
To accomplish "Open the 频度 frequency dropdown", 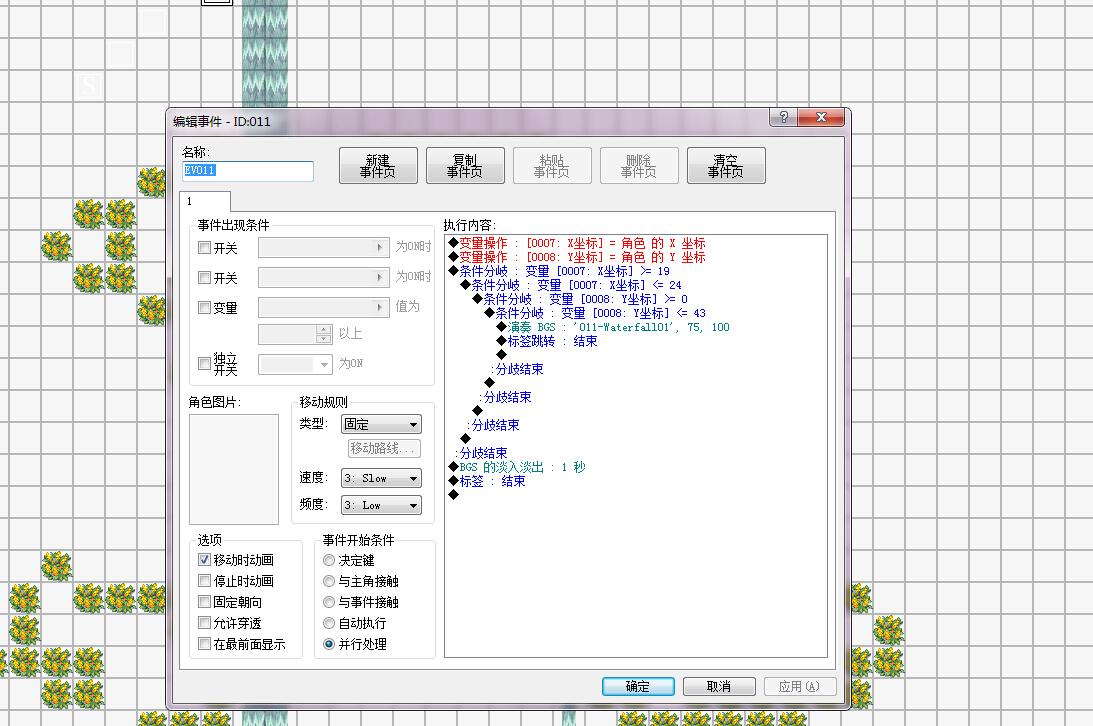I will coord(381,505).
